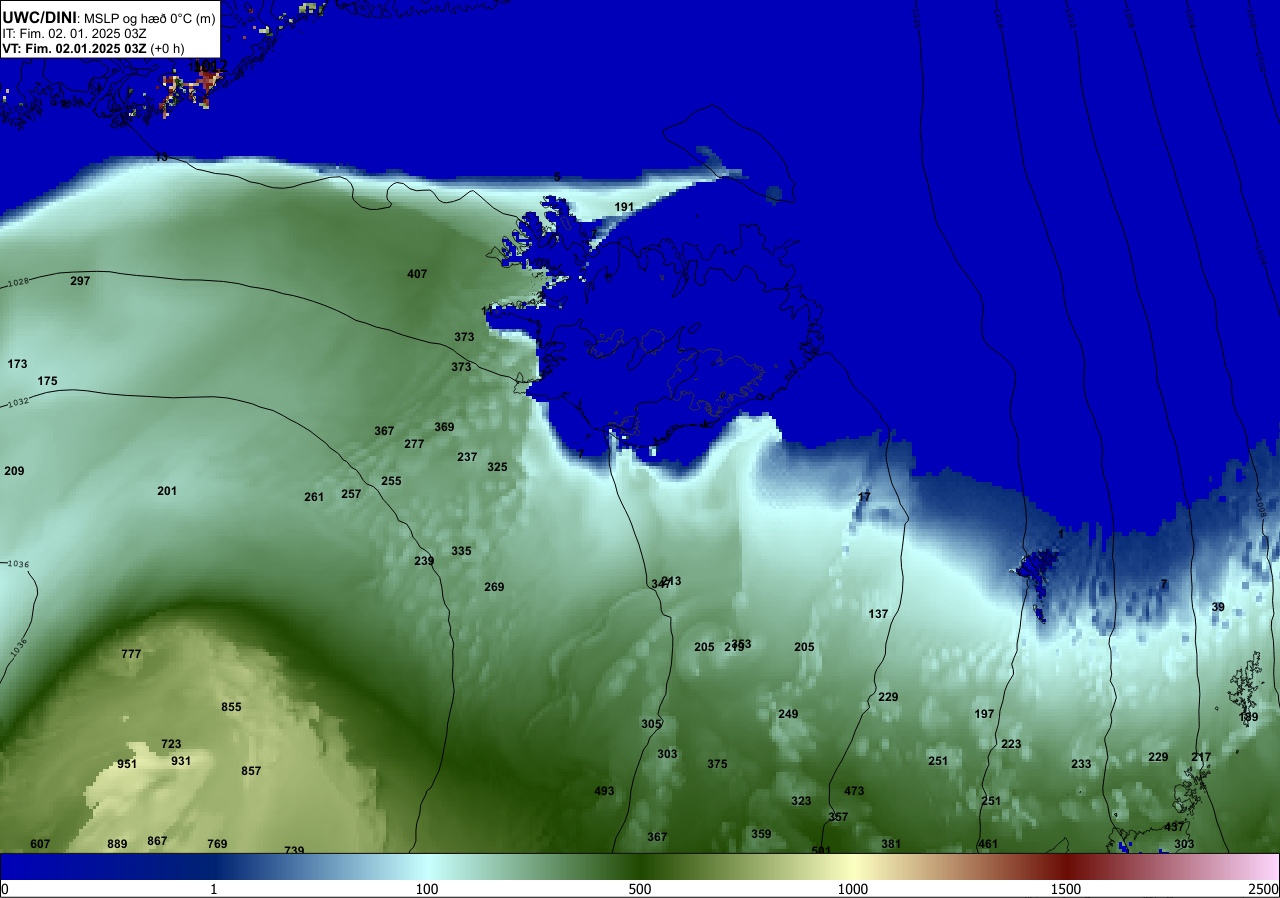This screenshot has width=1280, height=898.
Task: Click the value 889 on the map
Action: 117,844
